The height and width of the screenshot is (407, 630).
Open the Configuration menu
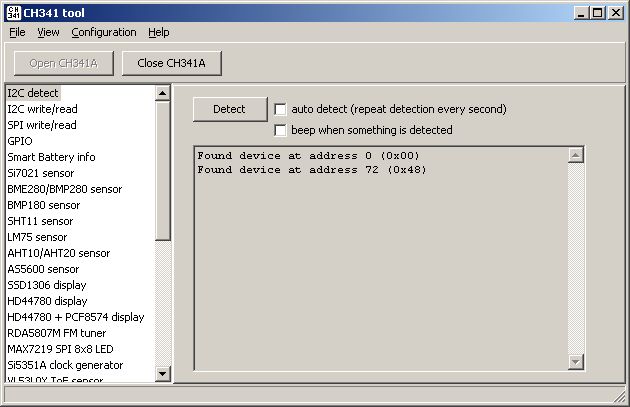pos(104,32)
